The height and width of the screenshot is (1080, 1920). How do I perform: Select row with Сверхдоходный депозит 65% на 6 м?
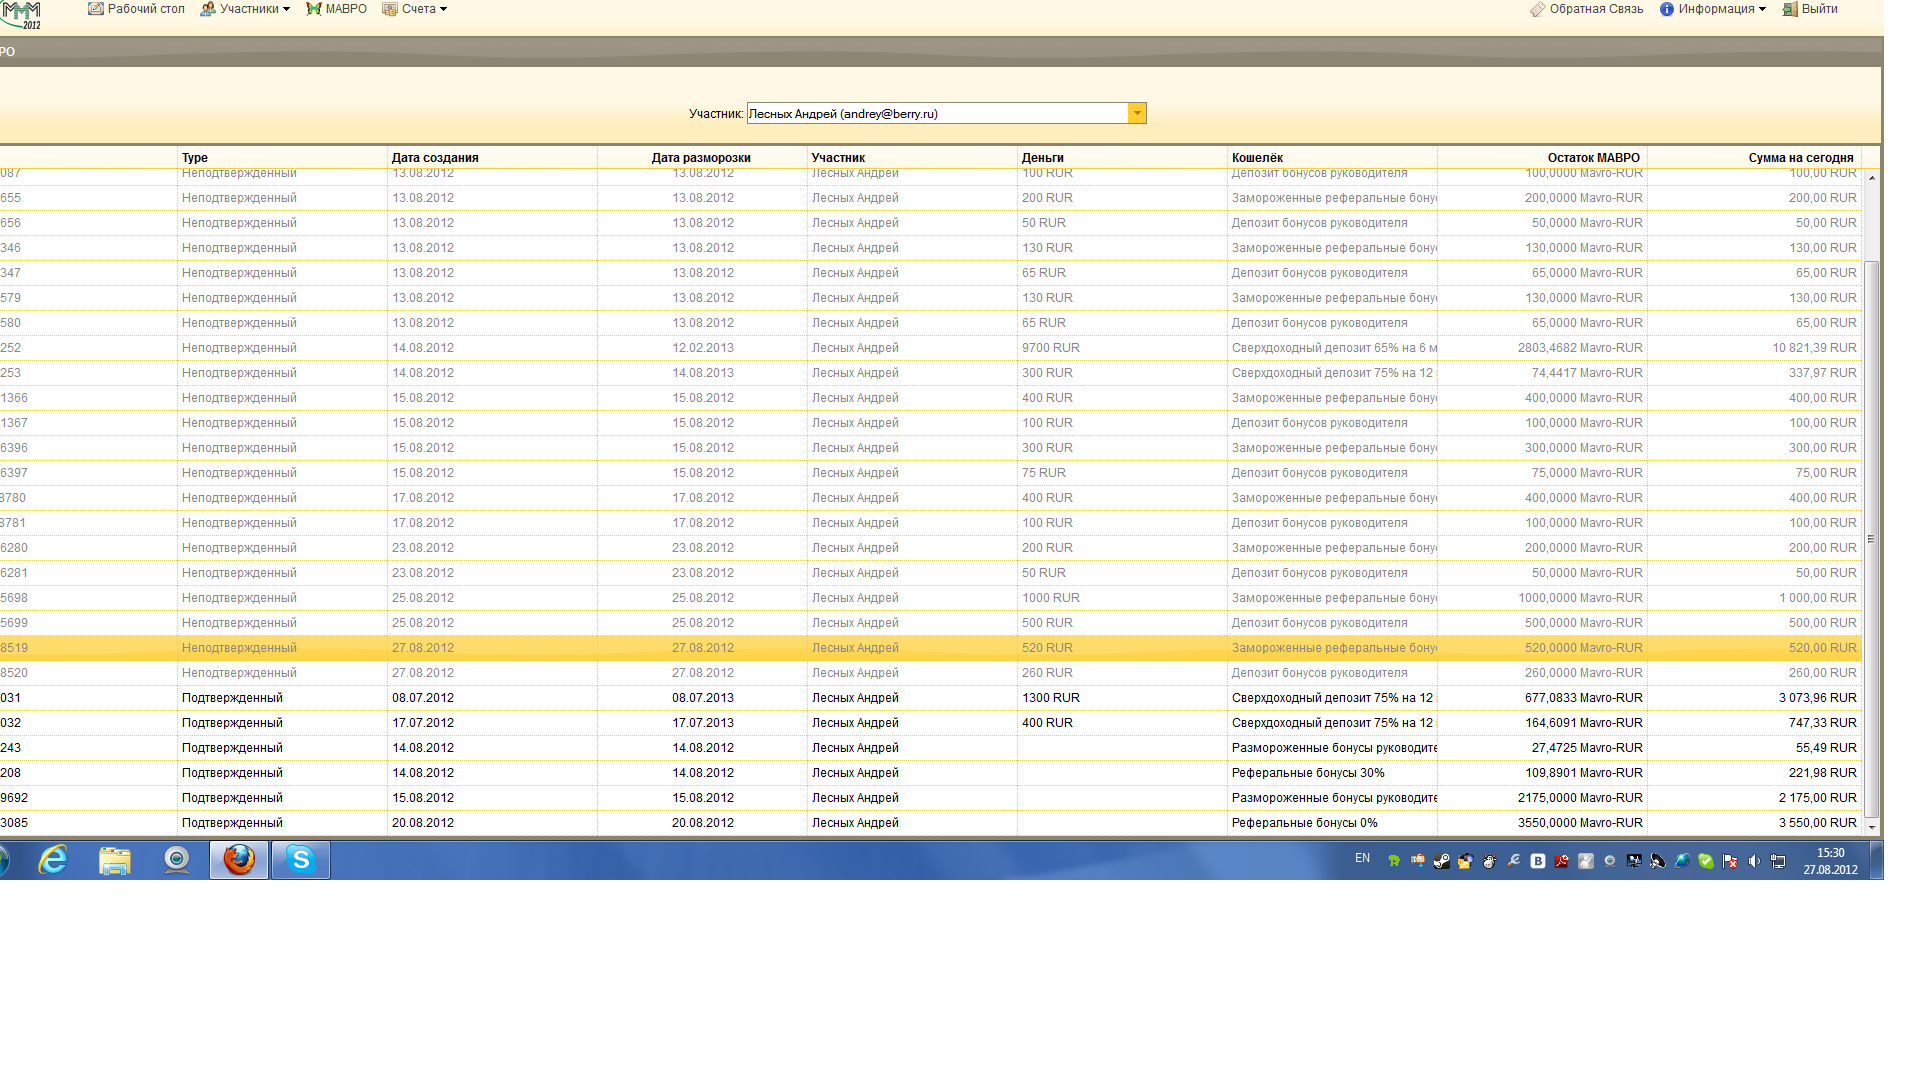[930, 348]
